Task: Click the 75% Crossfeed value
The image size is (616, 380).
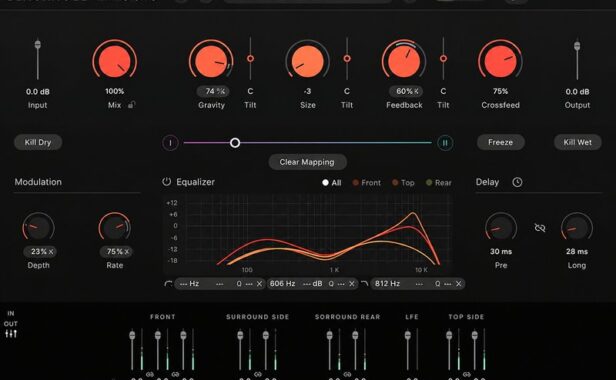Action: (x=500, y=91)
